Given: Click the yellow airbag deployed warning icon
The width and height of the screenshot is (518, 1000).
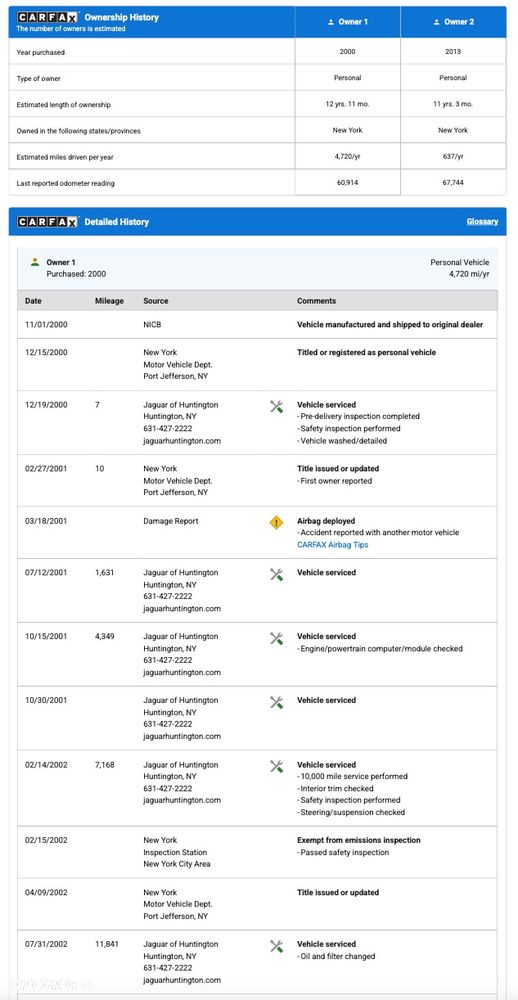Looking at the screenshot, I should [x=276, y=522].
